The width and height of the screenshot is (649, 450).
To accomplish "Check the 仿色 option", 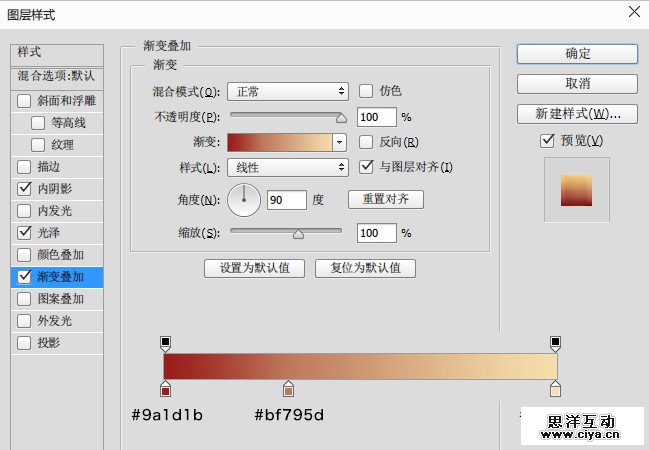I will [366, 91].
